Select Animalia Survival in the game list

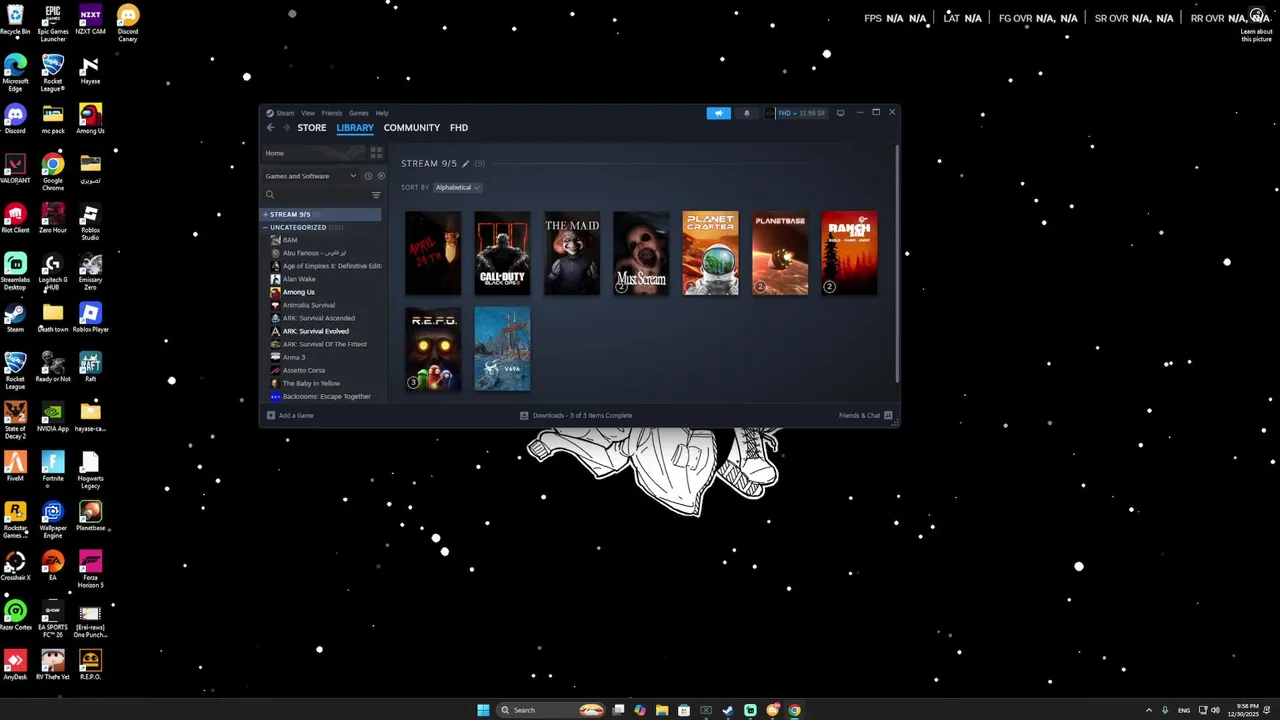point(308,305)
